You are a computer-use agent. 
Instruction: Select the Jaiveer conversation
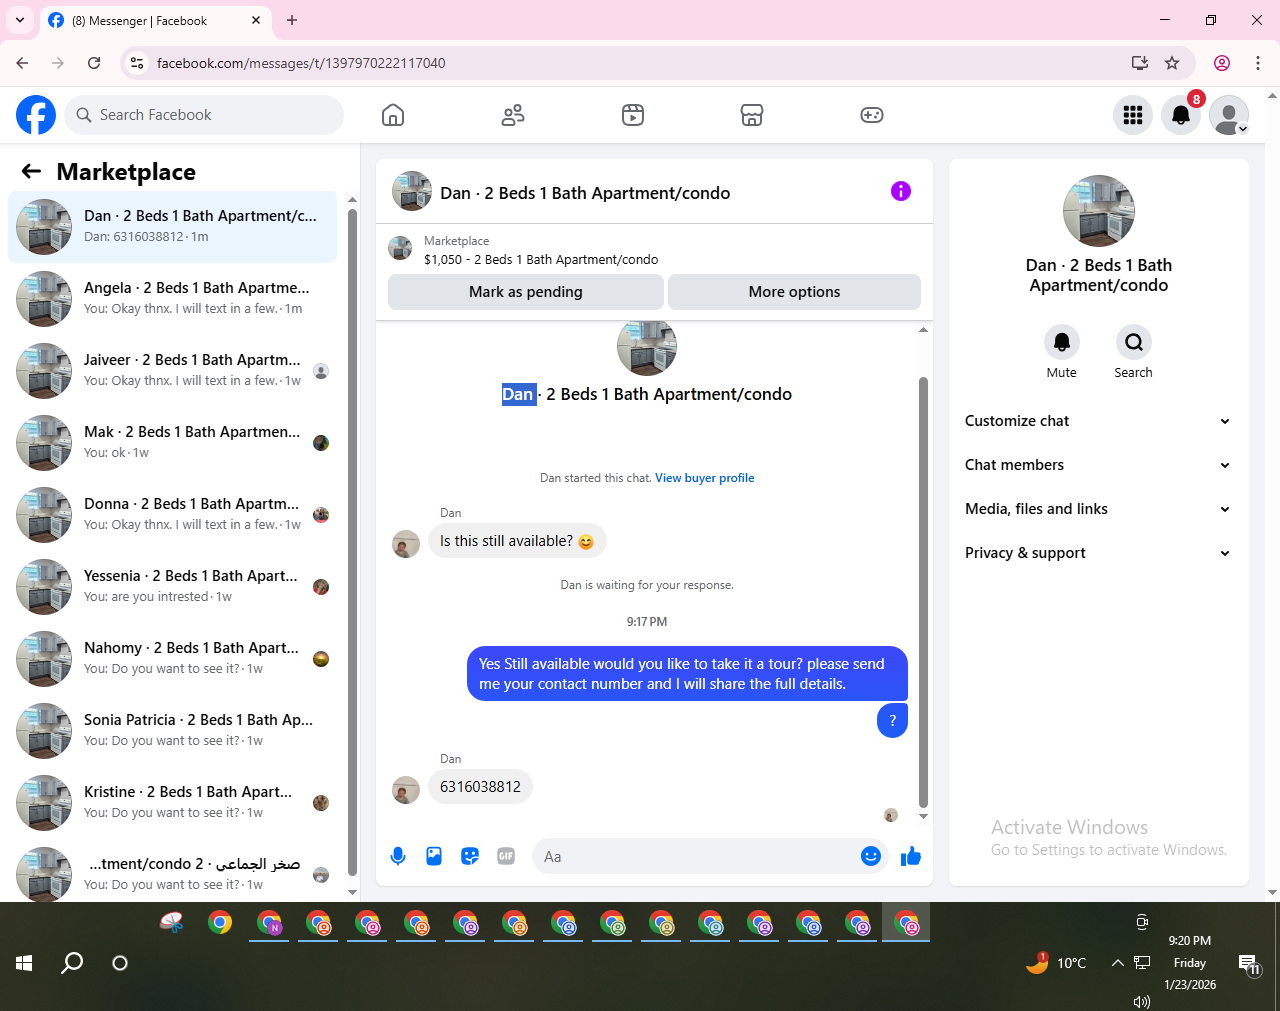[173, 371]
